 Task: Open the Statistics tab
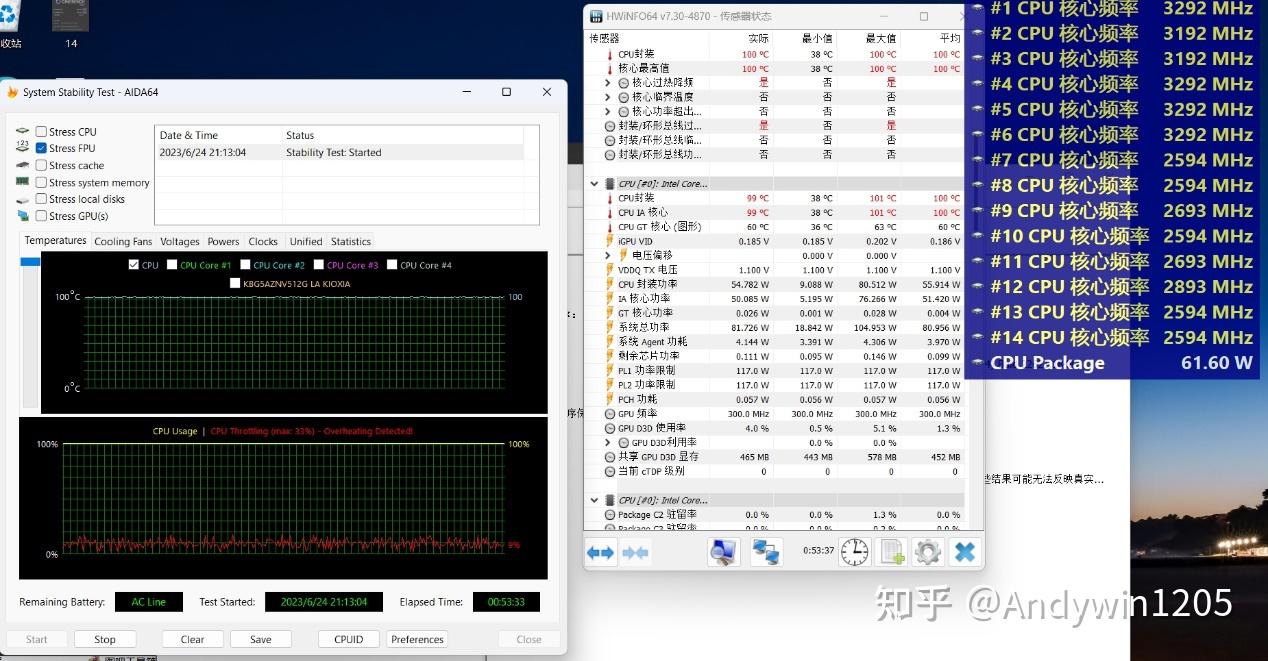tap(350, 241)
